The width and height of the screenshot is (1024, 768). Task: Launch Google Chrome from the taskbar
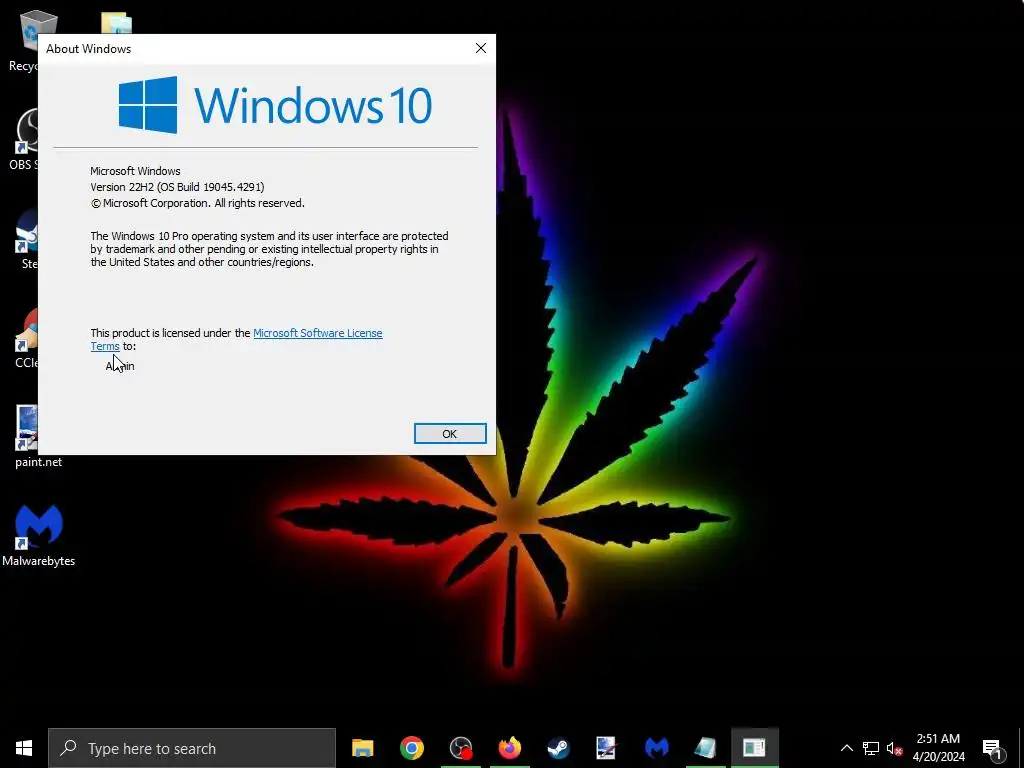[x=411, y=748]
